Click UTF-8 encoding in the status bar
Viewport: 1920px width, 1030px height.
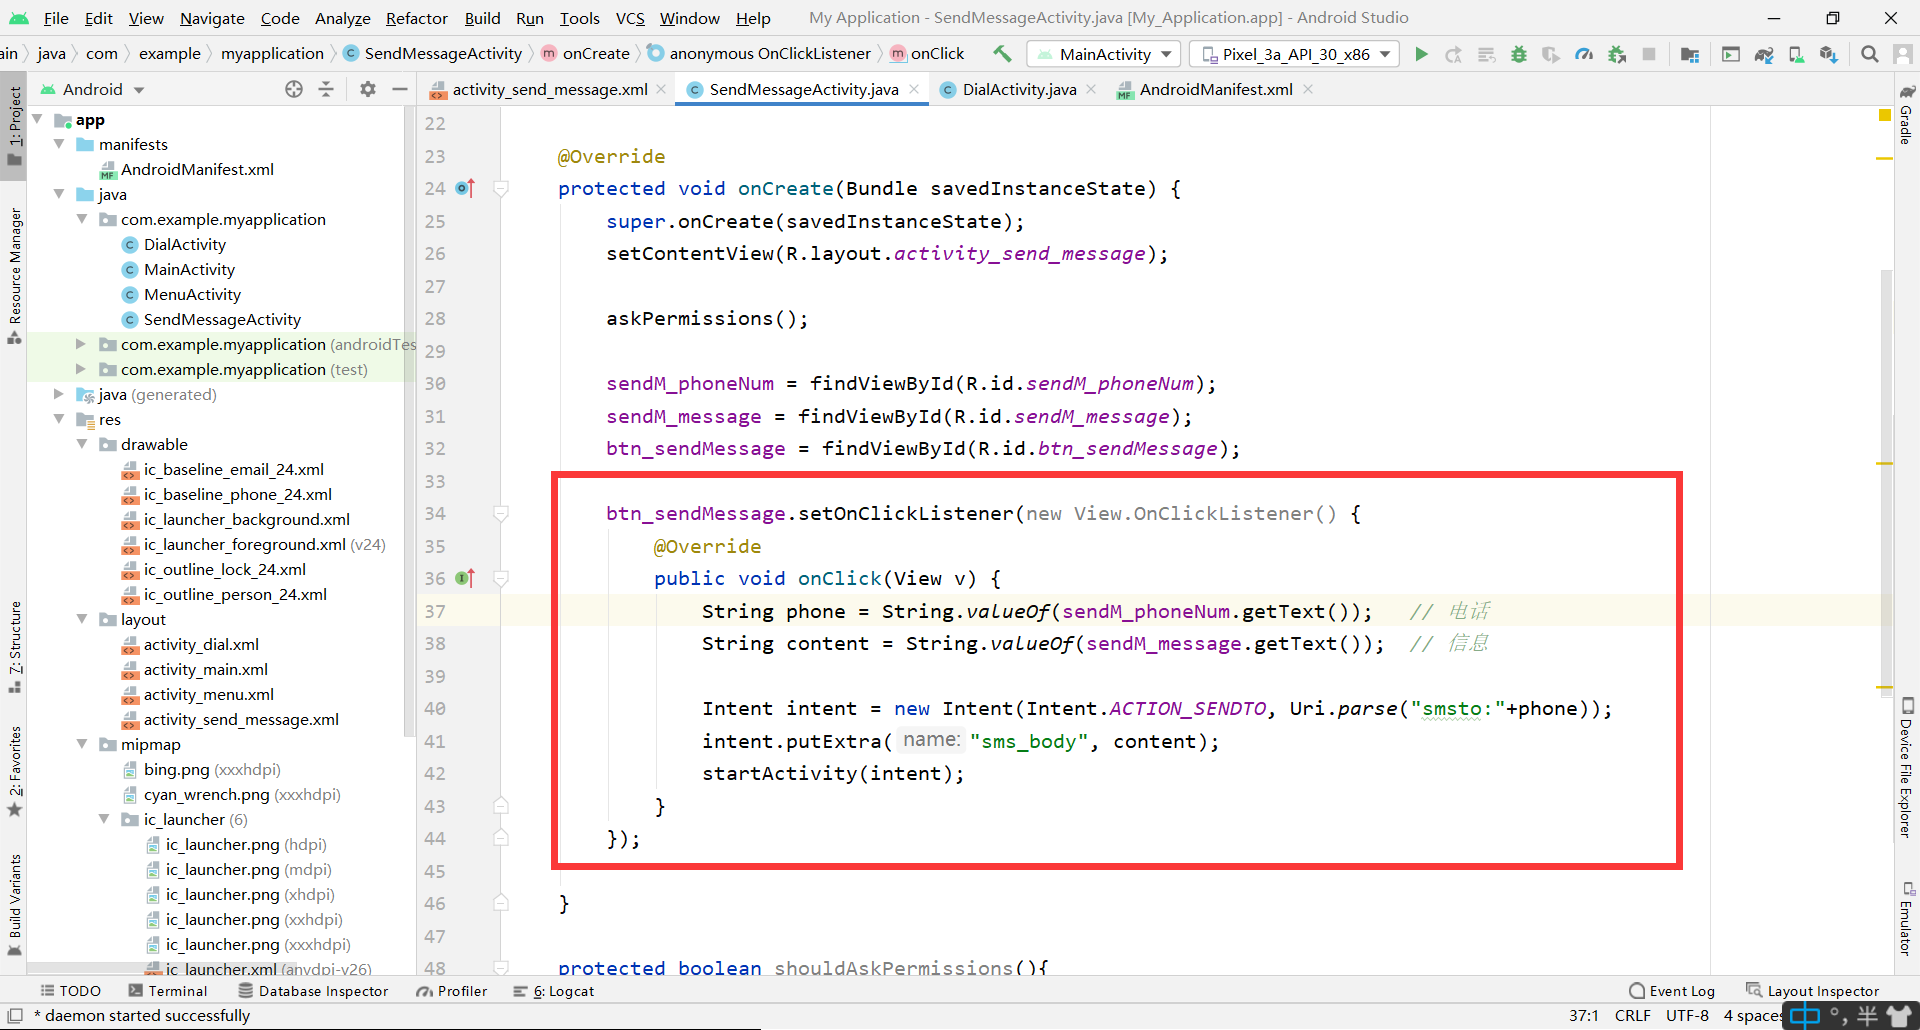pyautogui.click(x=1688, y=1015)
